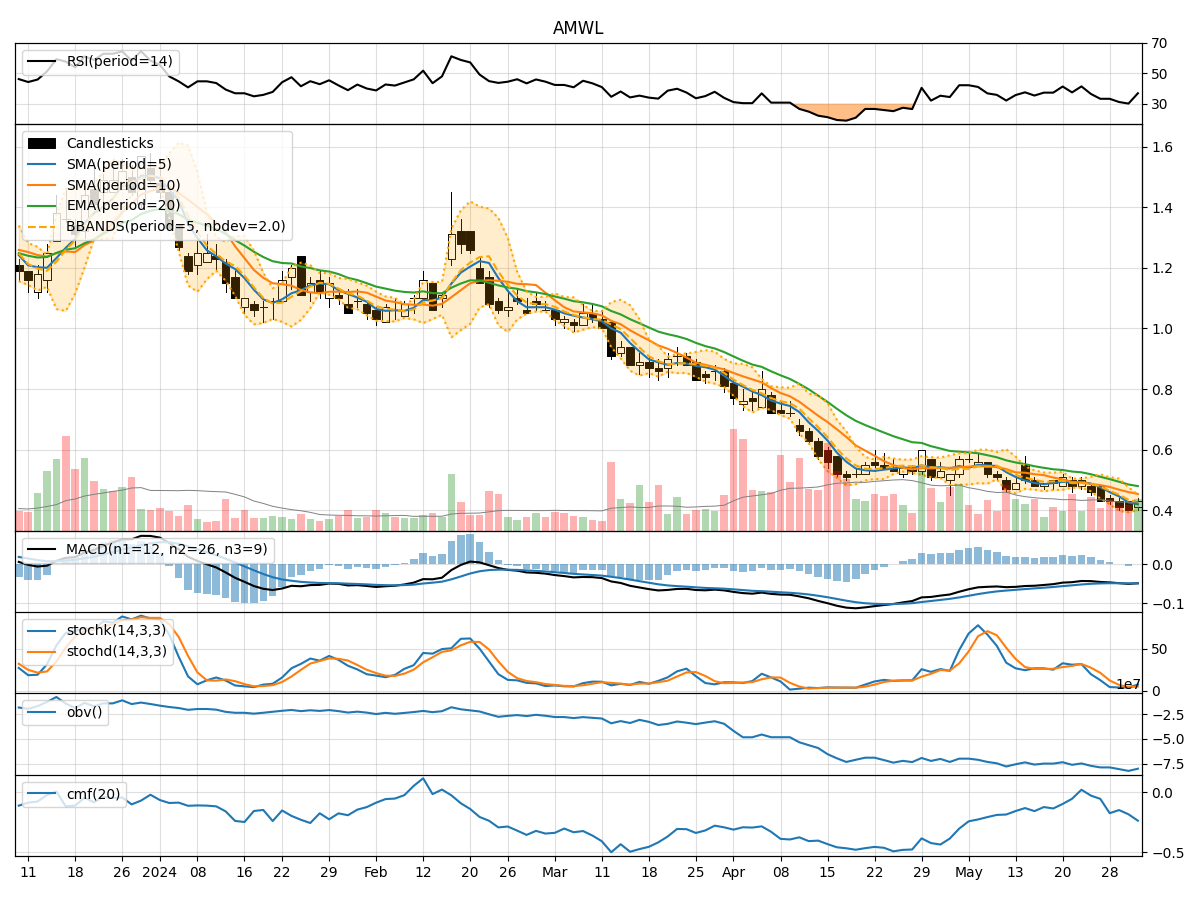Click the 70 RSI axis label
Screen dimensions: 1200x900
(1159, 44)
